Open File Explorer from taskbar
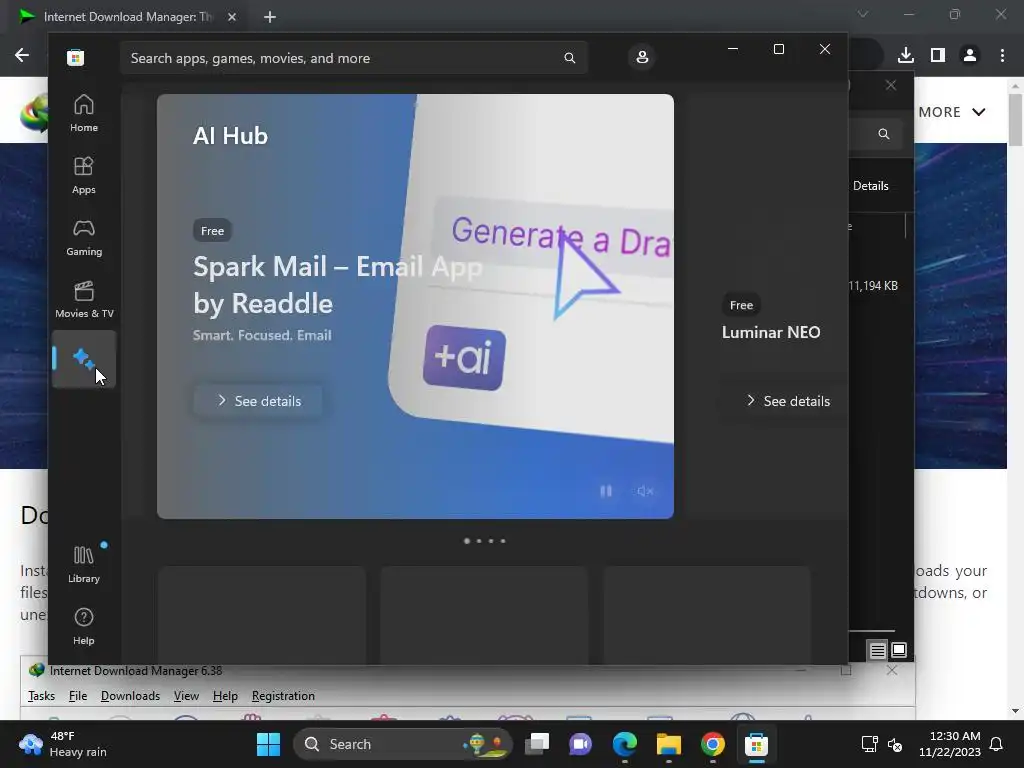1024x768 pixels. [669, 744]
